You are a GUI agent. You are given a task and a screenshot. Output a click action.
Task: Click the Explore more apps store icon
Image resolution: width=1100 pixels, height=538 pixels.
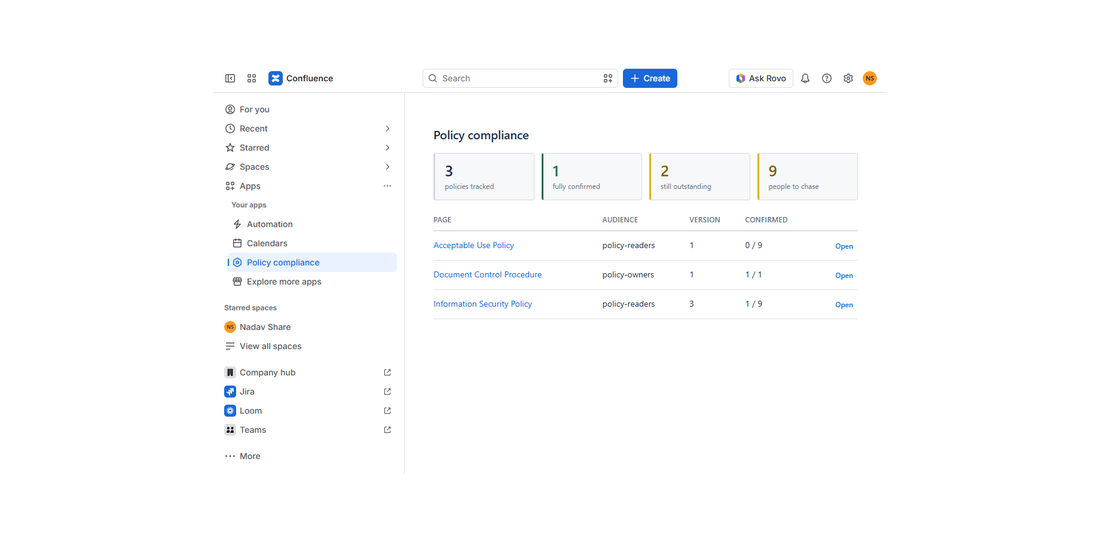237,281
